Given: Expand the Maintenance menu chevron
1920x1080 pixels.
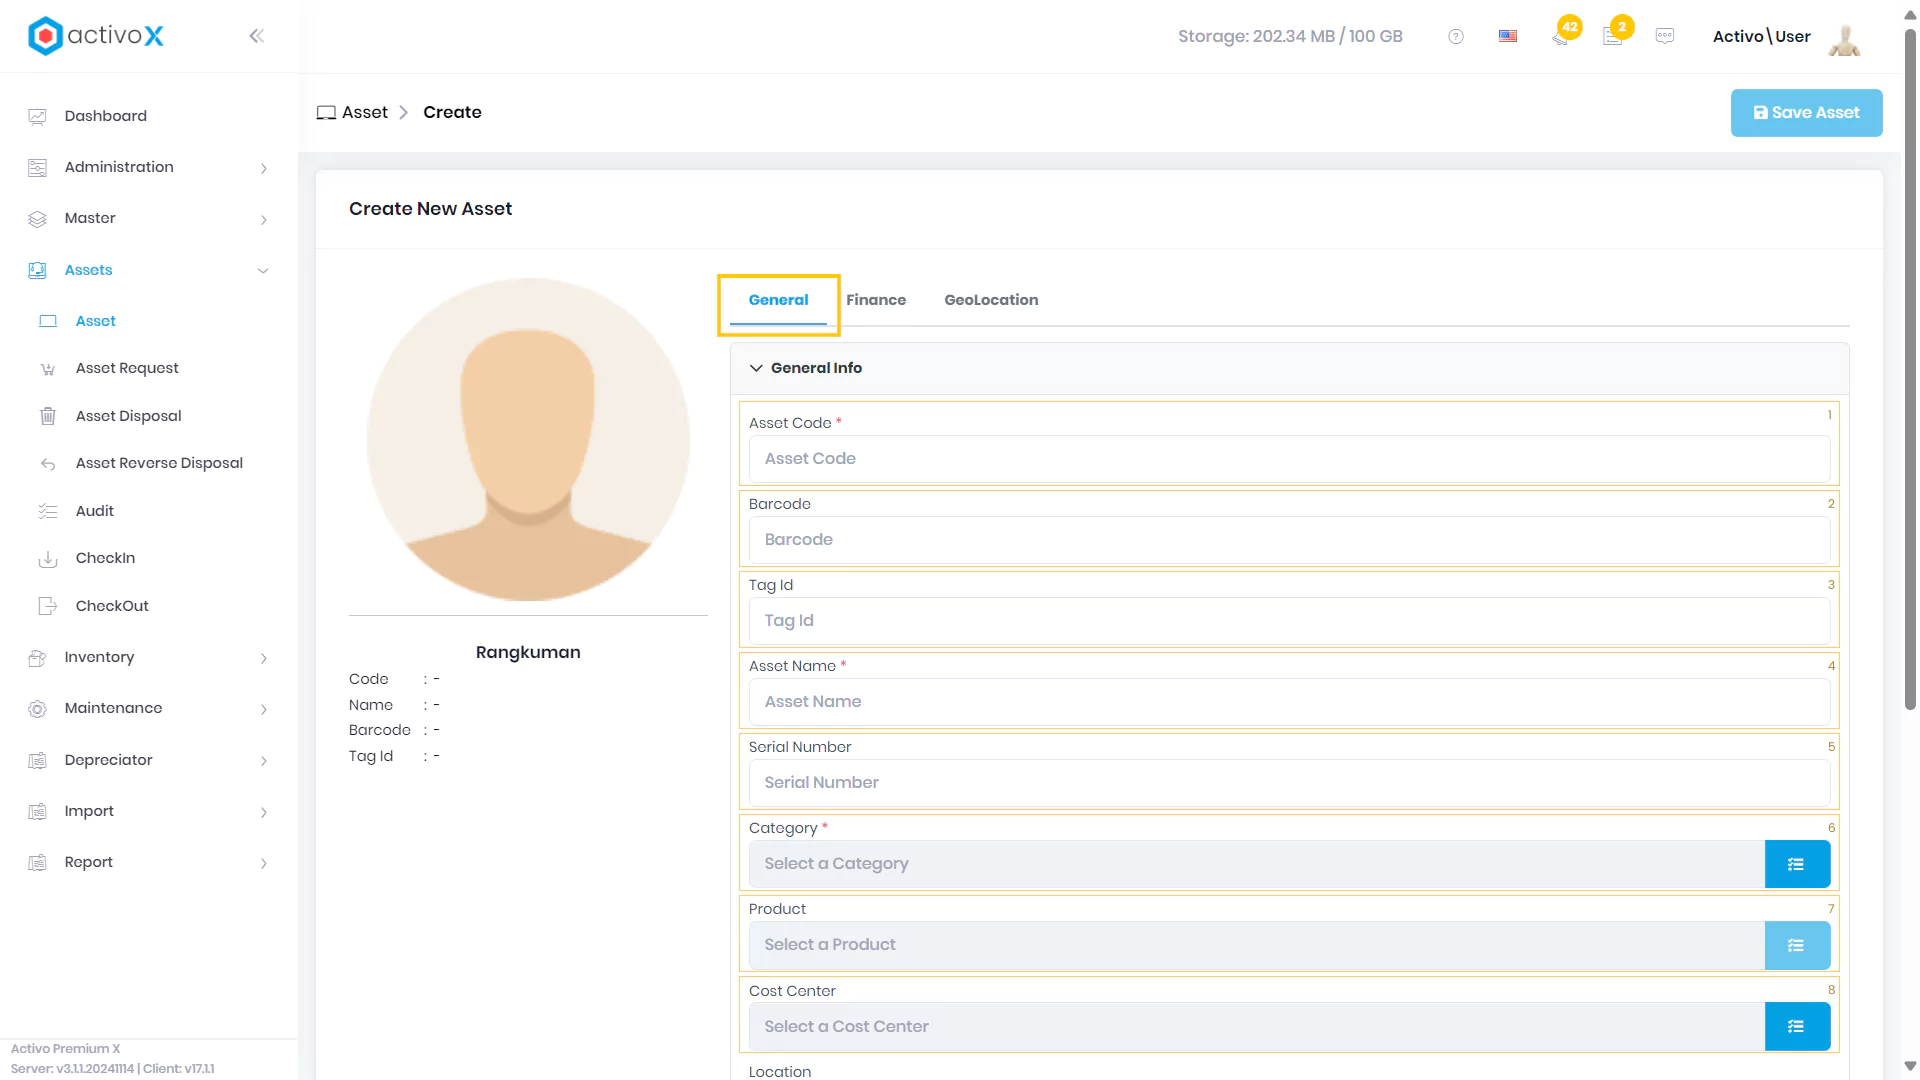Looking at the screenshot, I should tap(263, 709).
